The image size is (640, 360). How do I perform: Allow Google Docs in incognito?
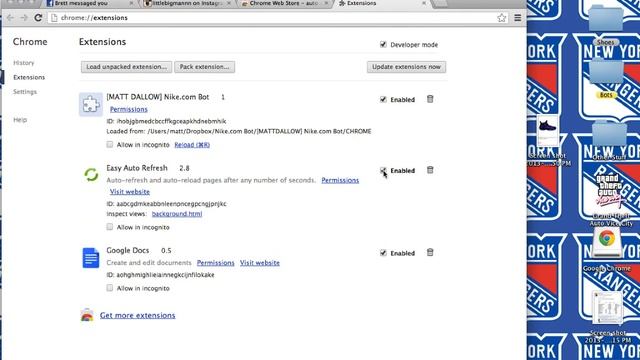tap(109, 288)
